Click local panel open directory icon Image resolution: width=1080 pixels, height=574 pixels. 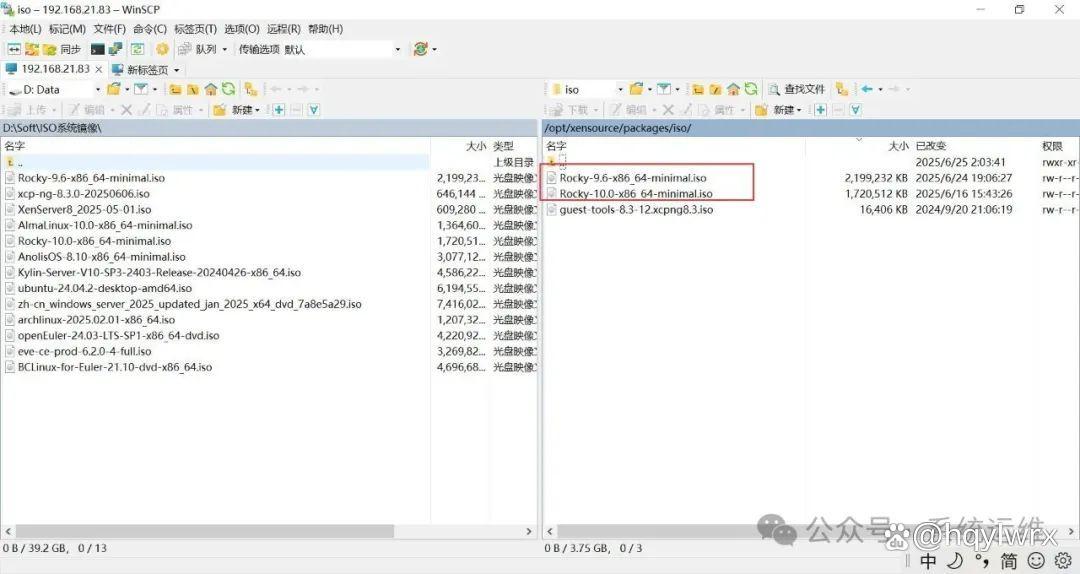pos(114,89)
